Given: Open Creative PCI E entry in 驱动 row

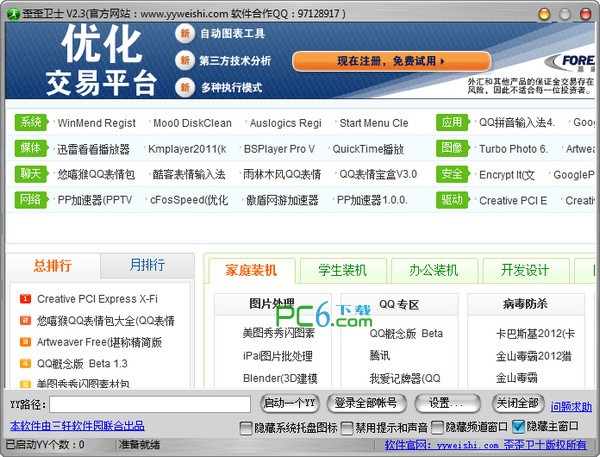Looking at the screenshot, I should point(513,201).
